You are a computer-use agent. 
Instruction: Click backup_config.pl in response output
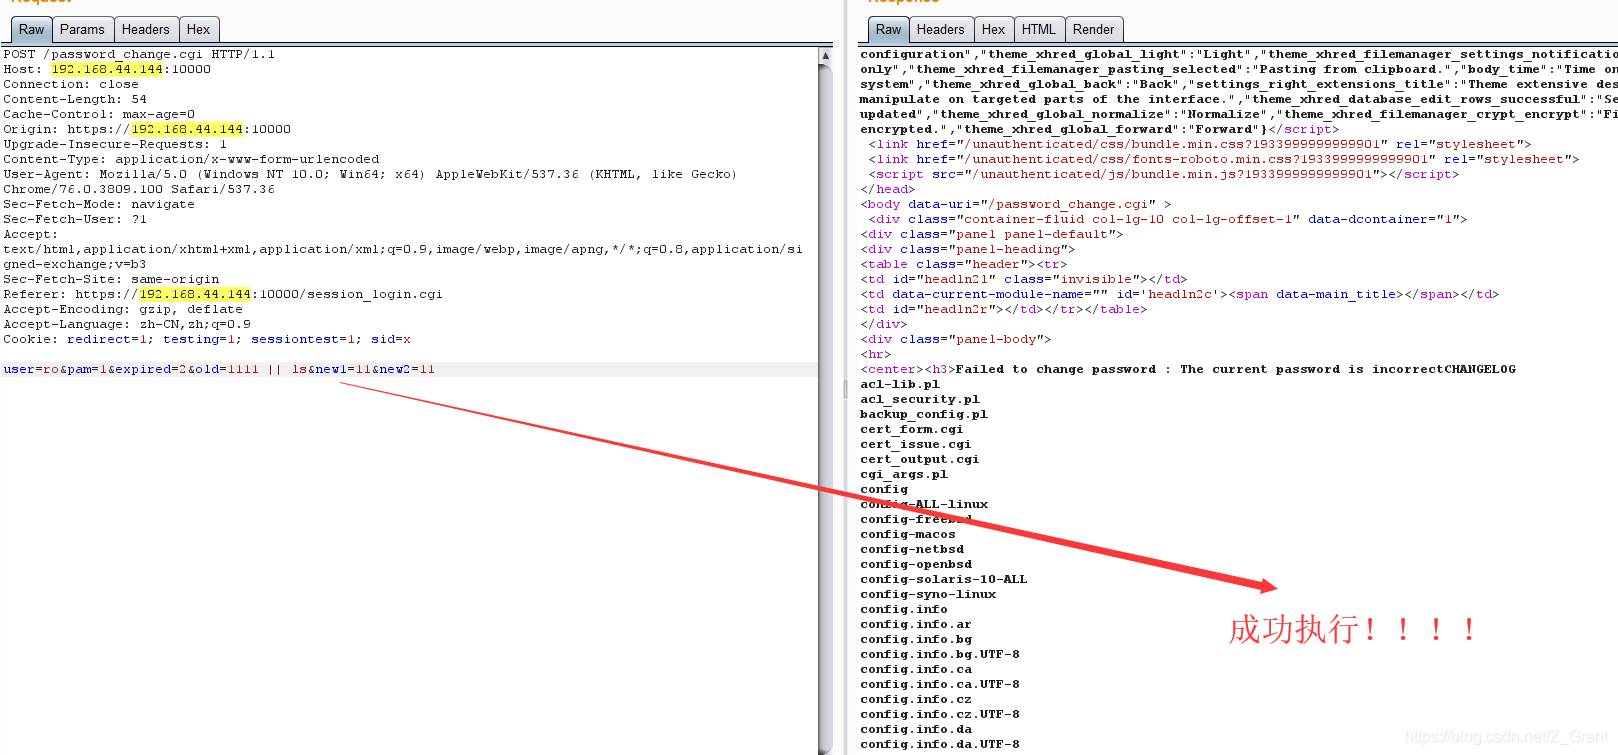point(924,414)
